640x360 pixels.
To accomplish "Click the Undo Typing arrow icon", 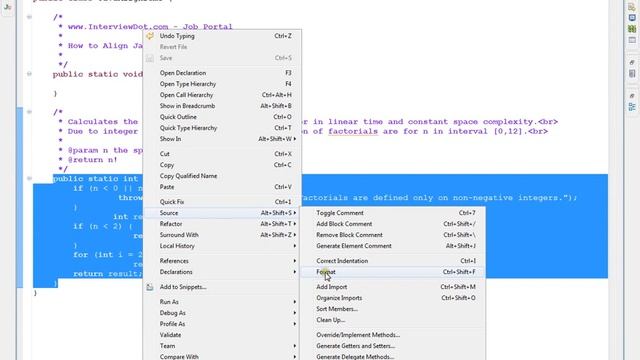I will pos(150,36).
